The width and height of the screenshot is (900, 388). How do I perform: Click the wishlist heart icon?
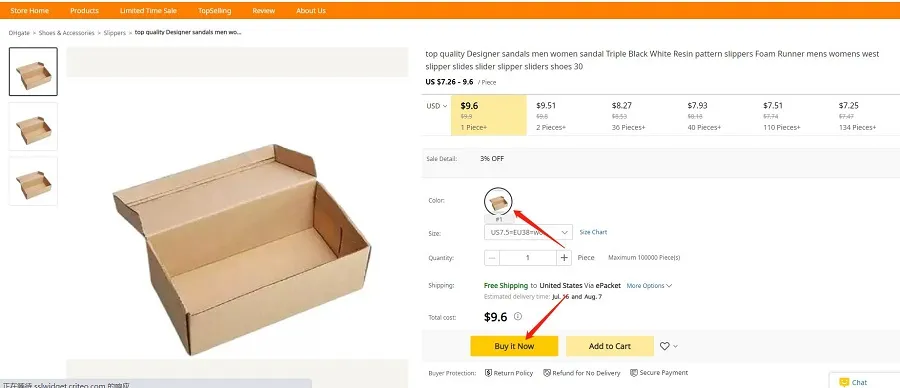click(665, 346)
